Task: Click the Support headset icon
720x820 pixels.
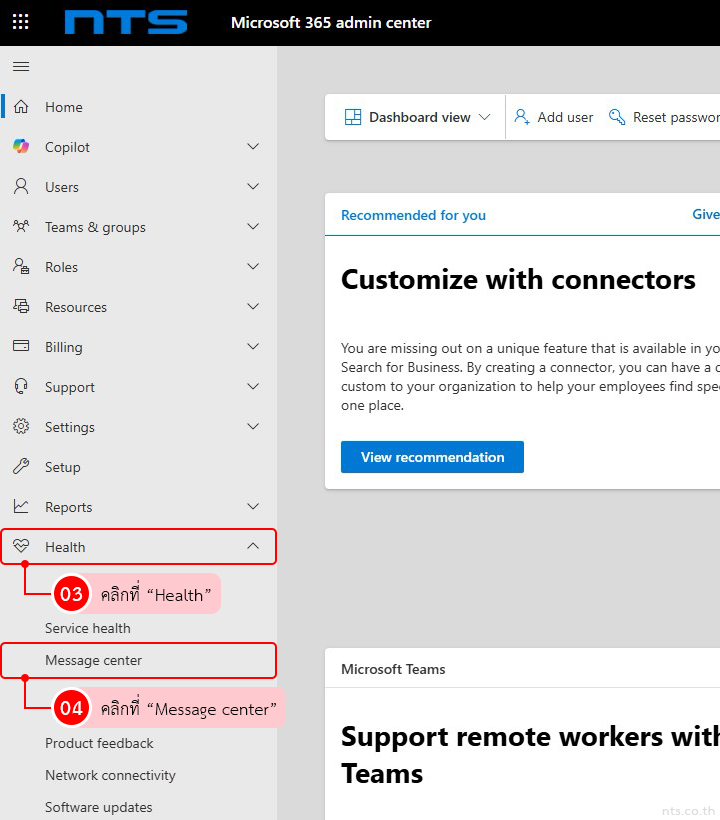Action: (x=21, y=387)
